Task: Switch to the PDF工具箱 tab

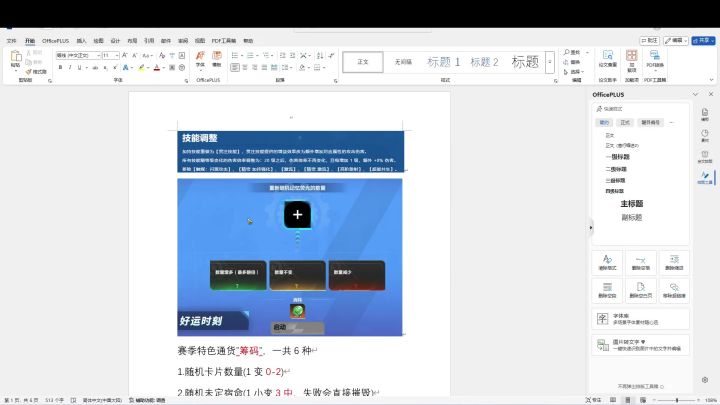Action: coord(224,41)
